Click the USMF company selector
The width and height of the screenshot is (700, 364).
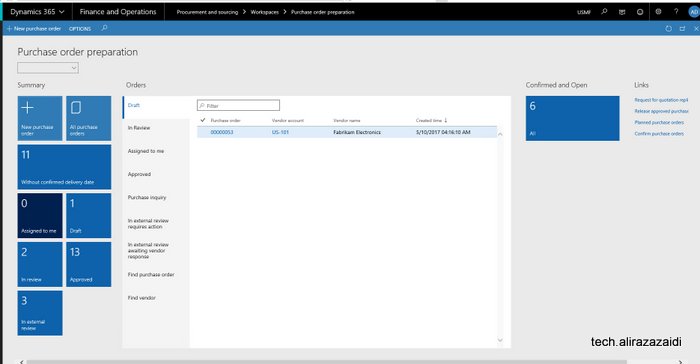tap(584, 12)
